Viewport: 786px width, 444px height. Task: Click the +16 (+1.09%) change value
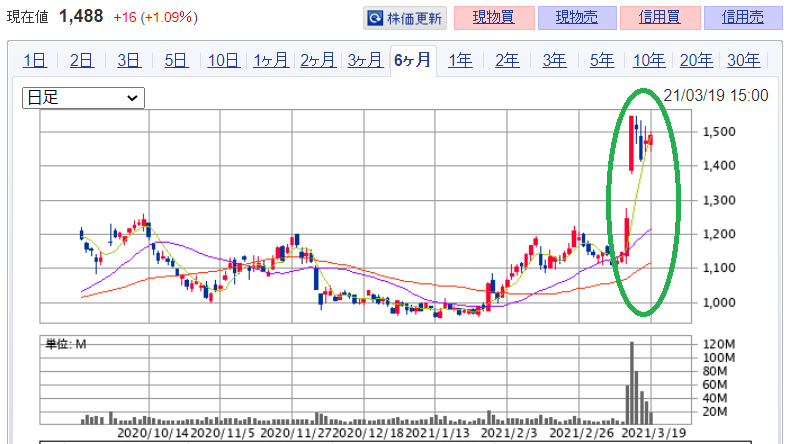tap(155, 18)
